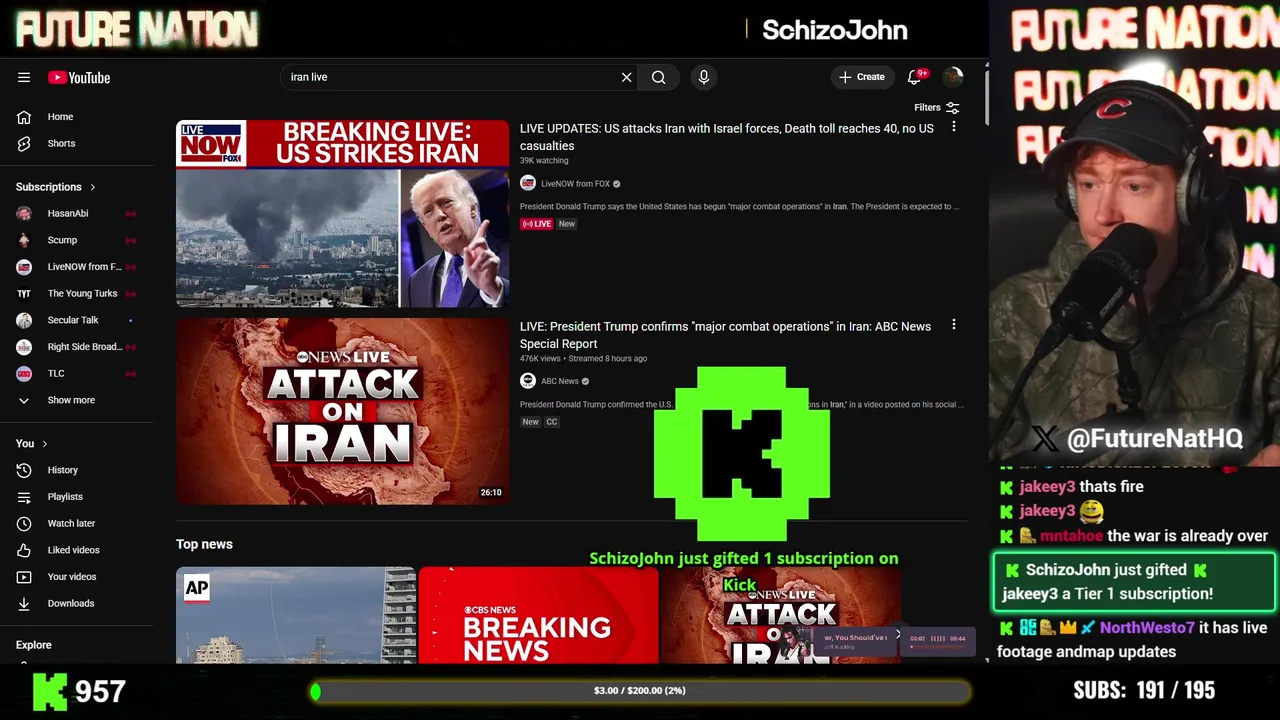Open the LIVE UPDATES US attacks Iran title

click(x=727, y=137)
